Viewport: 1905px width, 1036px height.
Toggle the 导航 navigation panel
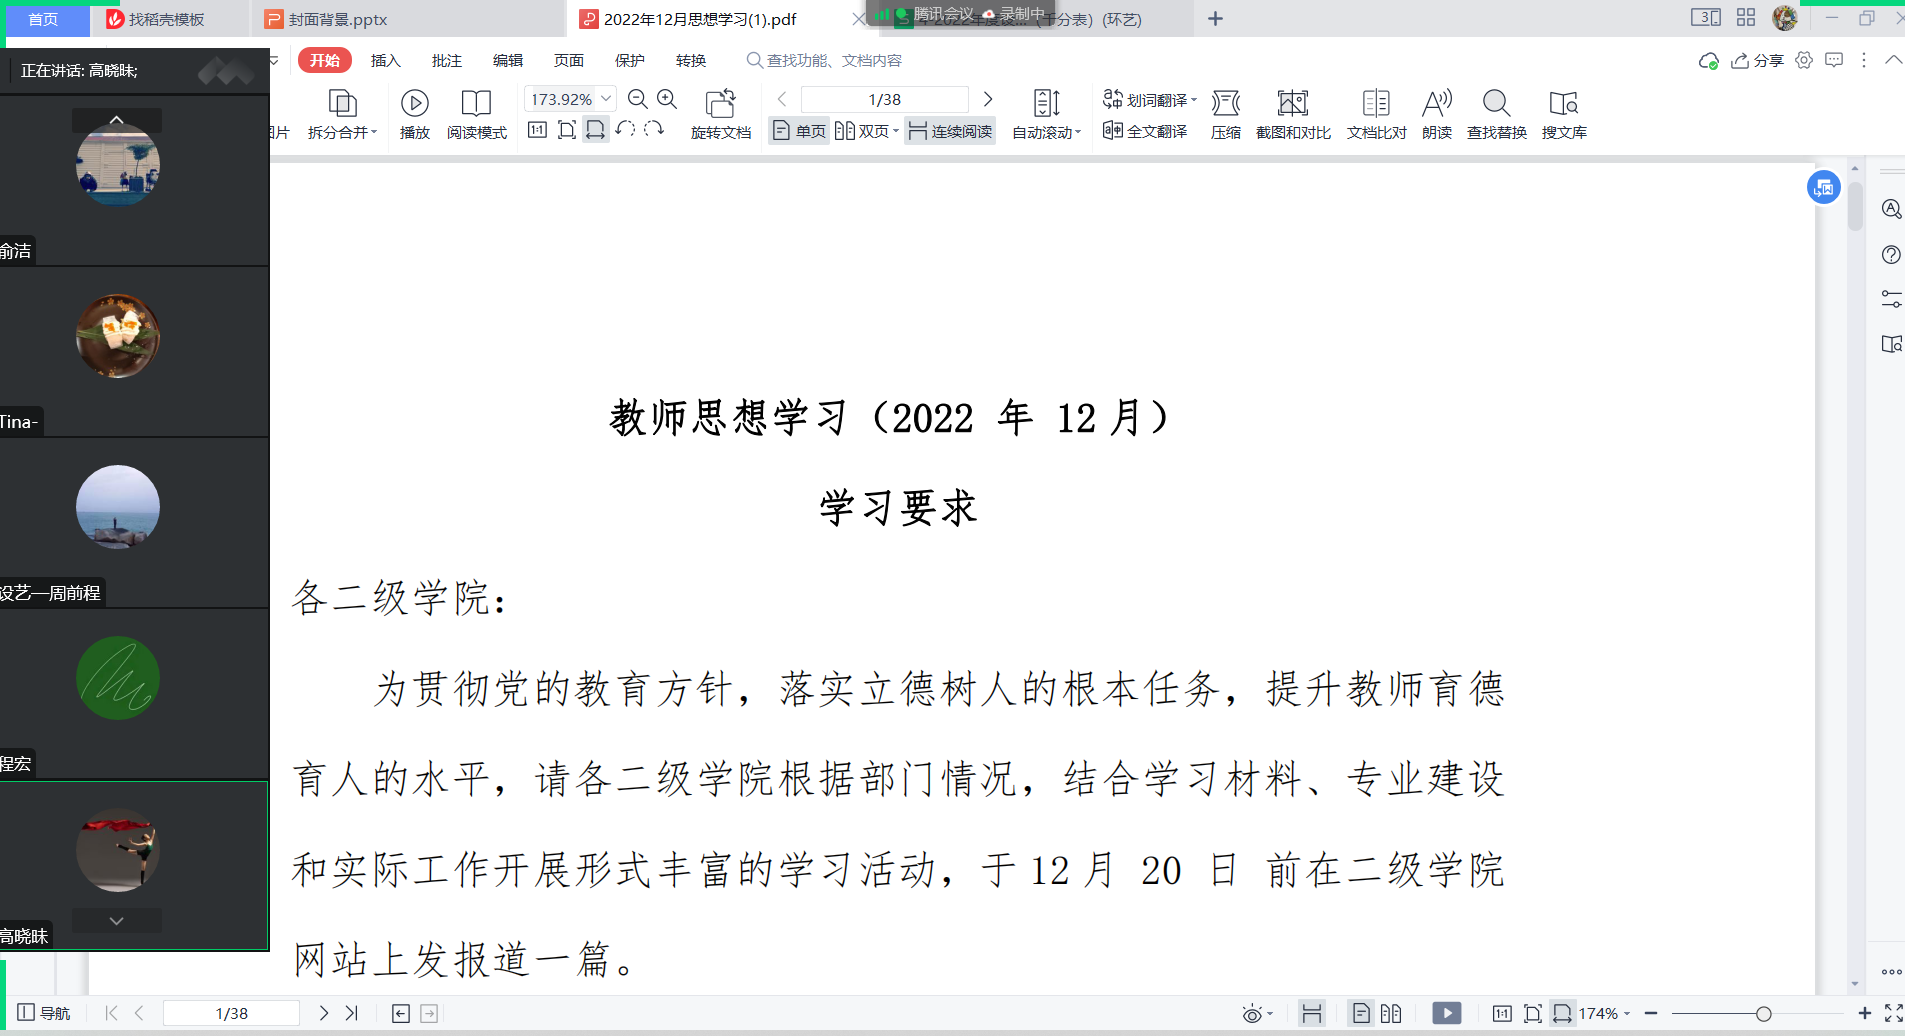pos(44,1013)
